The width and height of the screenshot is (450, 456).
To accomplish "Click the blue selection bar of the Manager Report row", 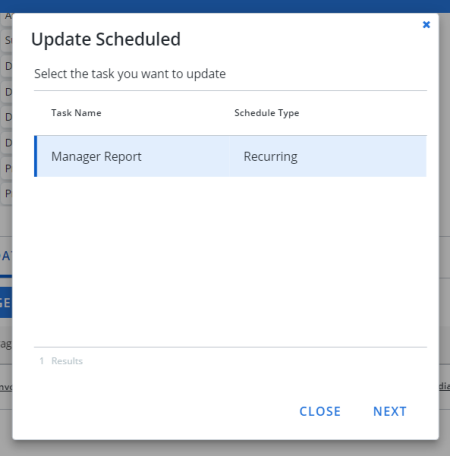I will click(x=35, y=156).
